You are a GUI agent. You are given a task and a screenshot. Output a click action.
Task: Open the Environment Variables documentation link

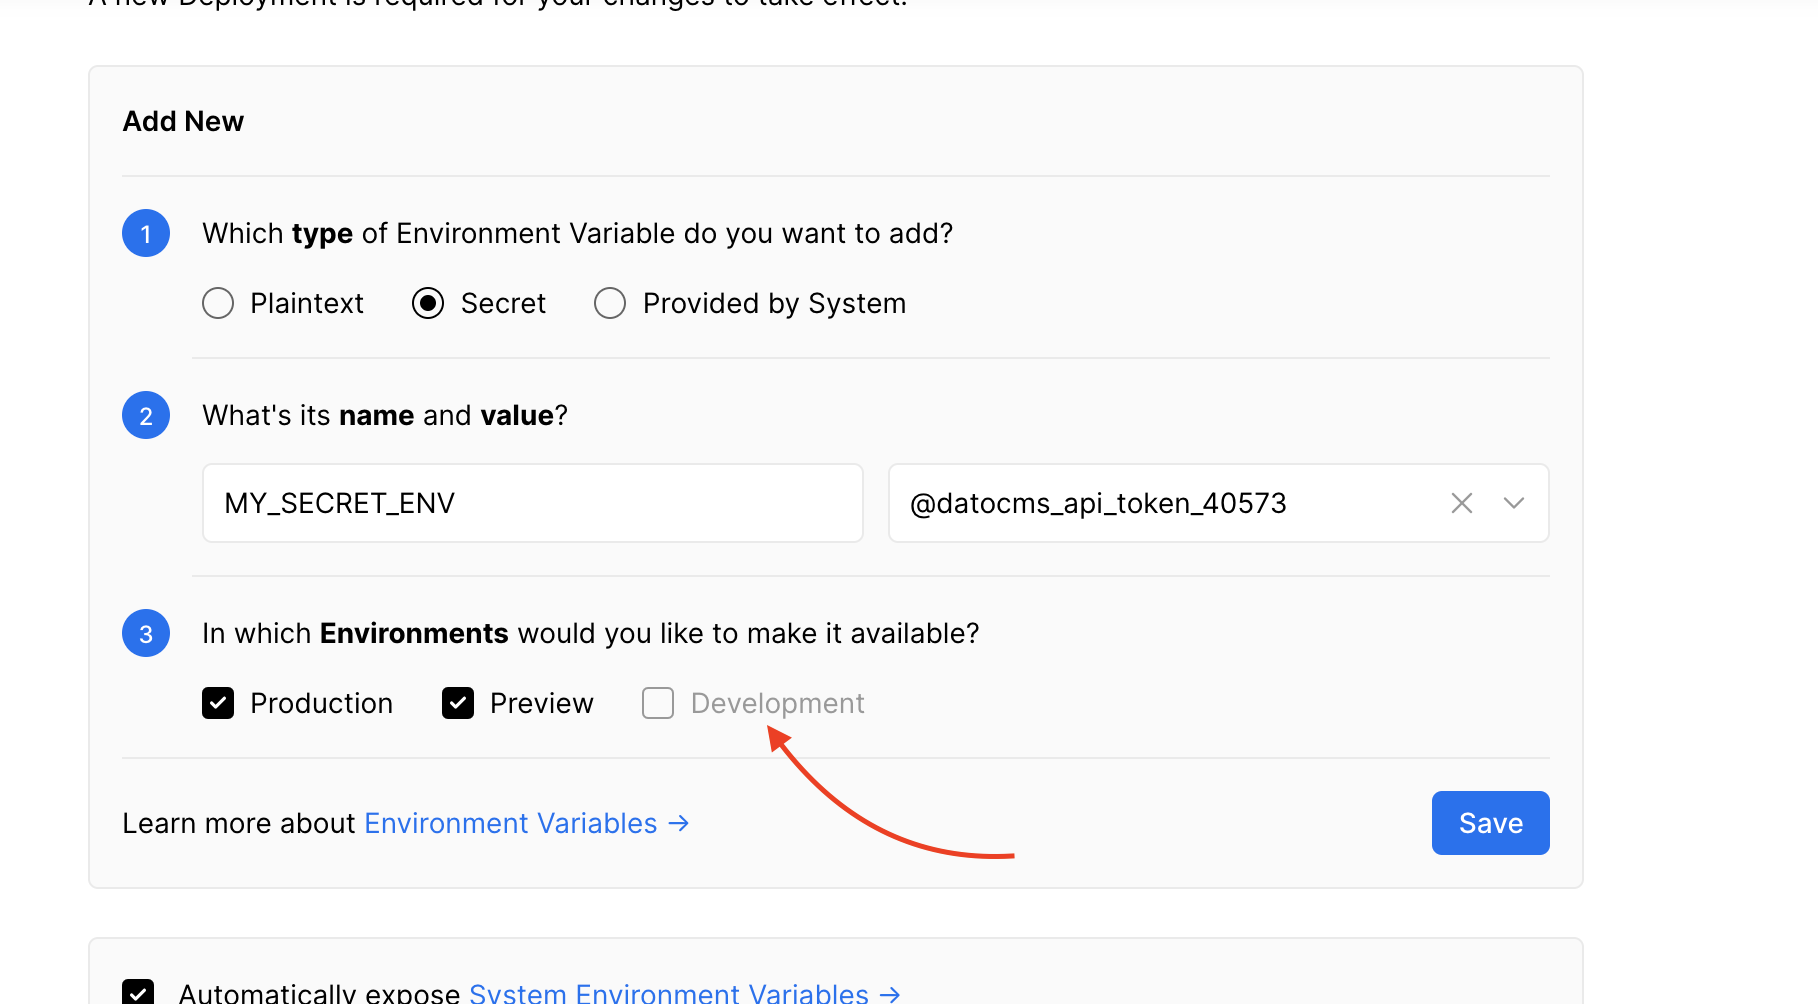pyautogui.click(x=511, y=822)
